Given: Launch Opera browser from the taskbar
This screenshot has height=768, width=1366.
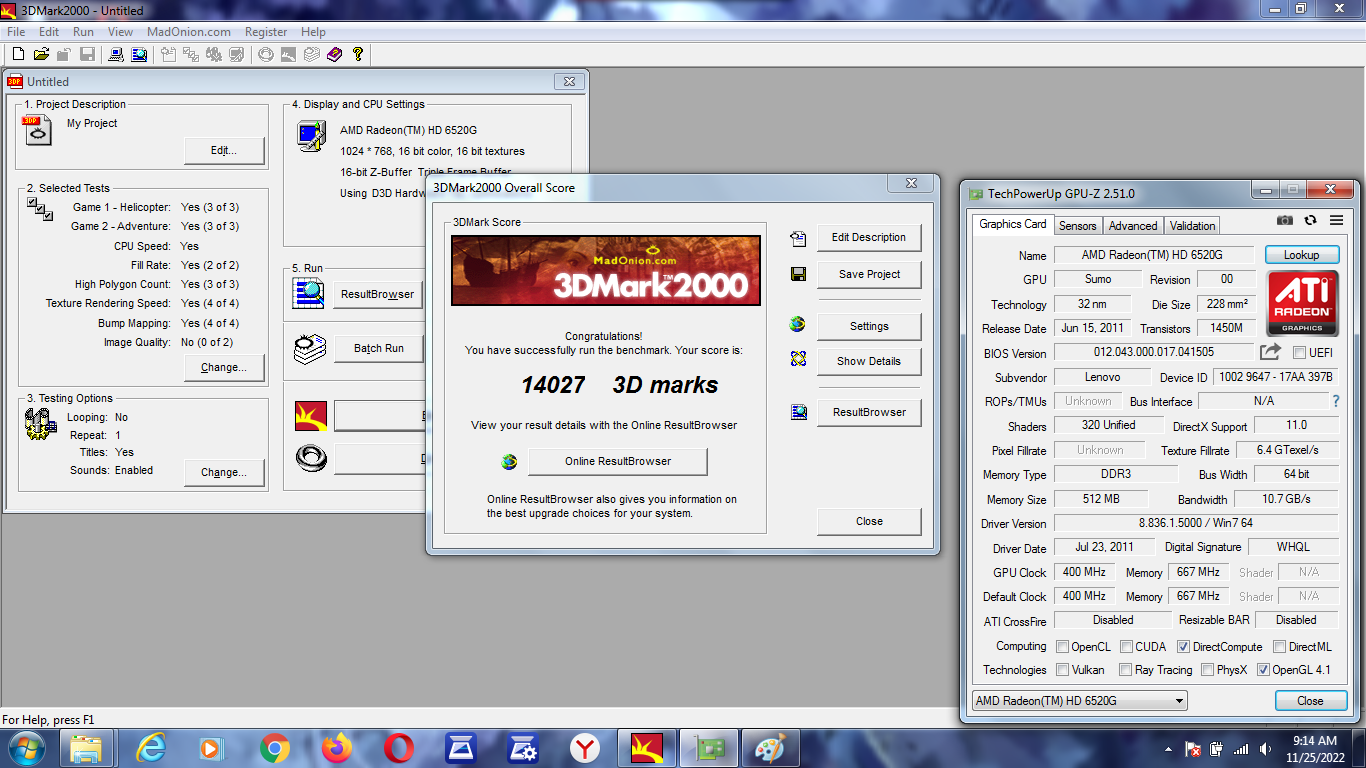Looking at the screenshot, I should pyautogui.click(x=399, y=748).
